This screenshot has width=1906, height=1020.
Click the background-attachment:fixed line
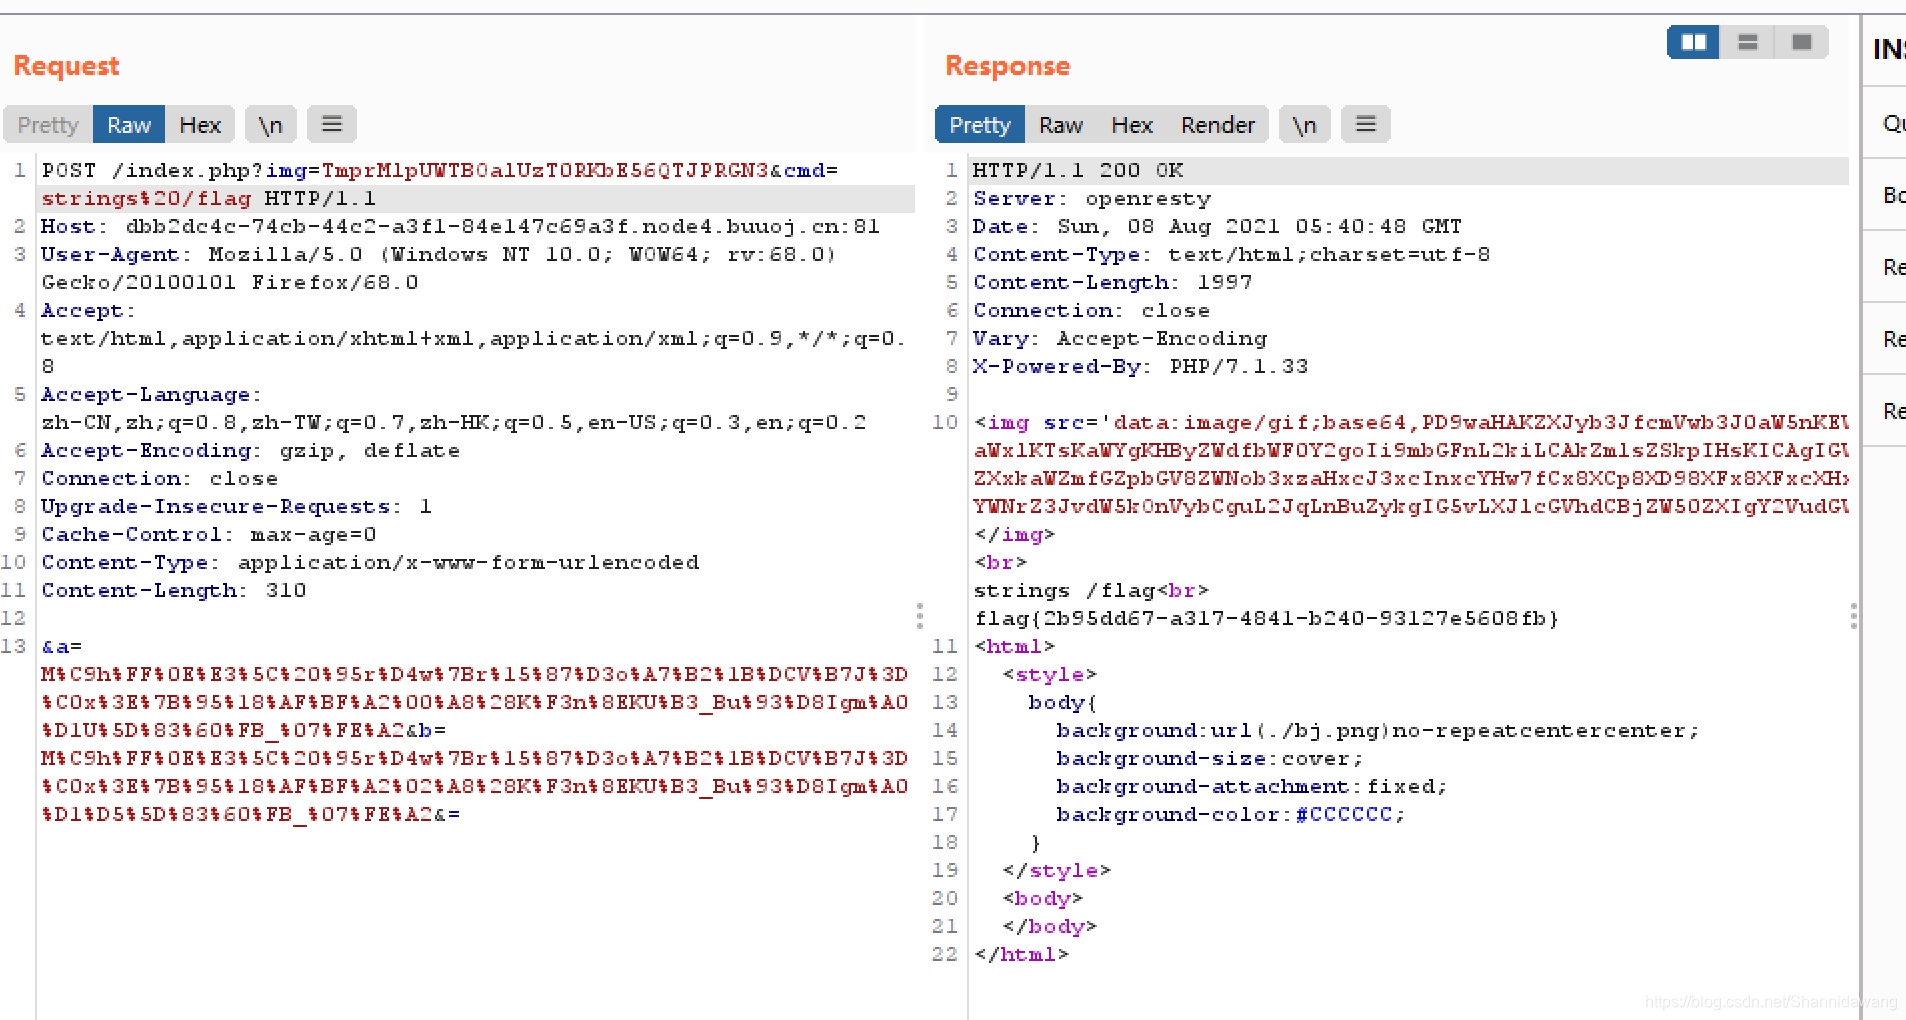(1251, 787)
